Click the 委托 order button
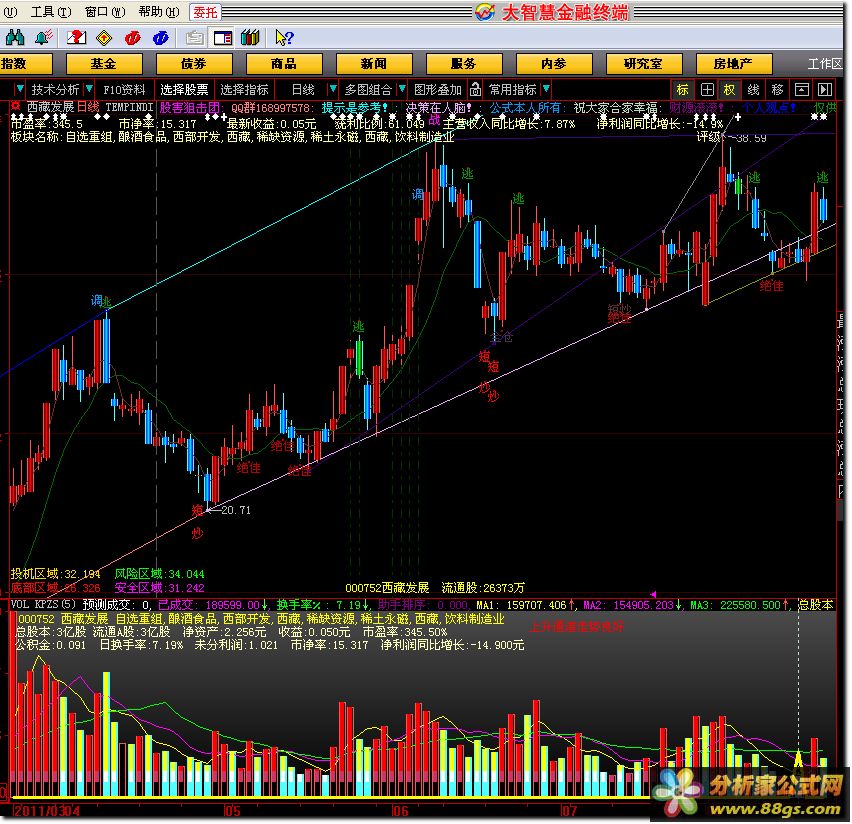 coord(205,12)
